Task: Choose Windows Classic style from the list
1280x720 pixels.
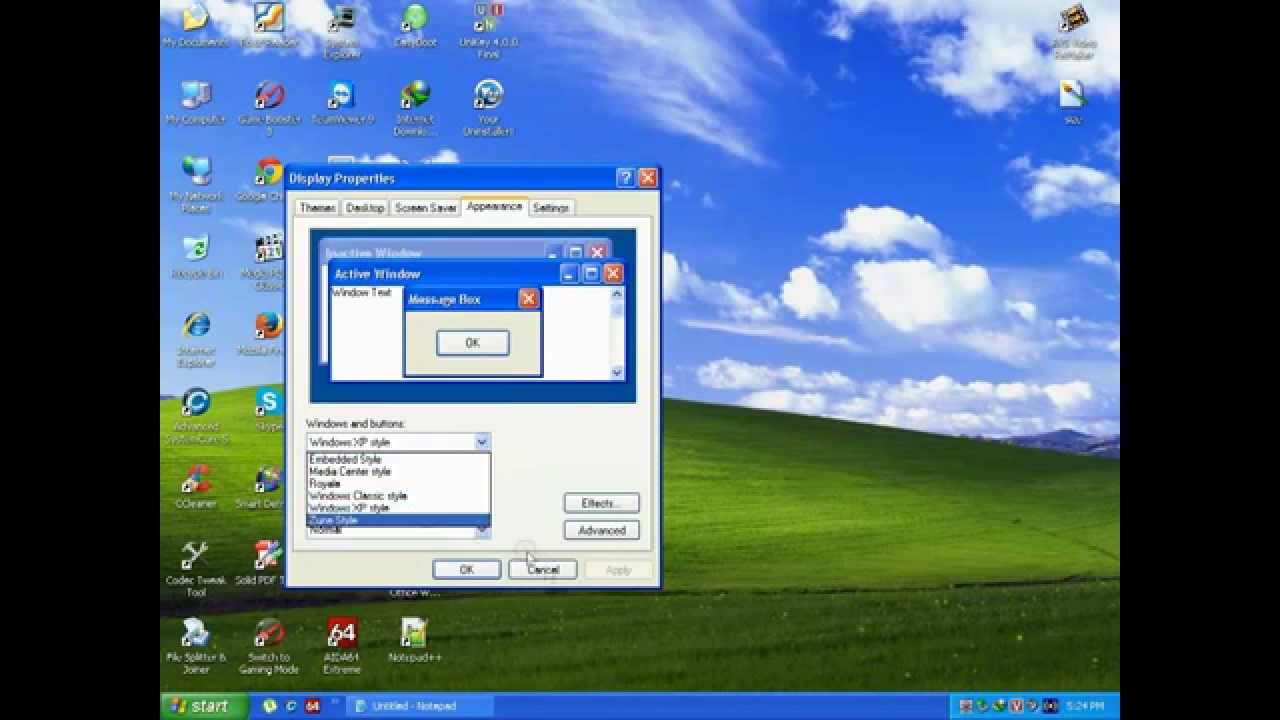Action: 398,495
